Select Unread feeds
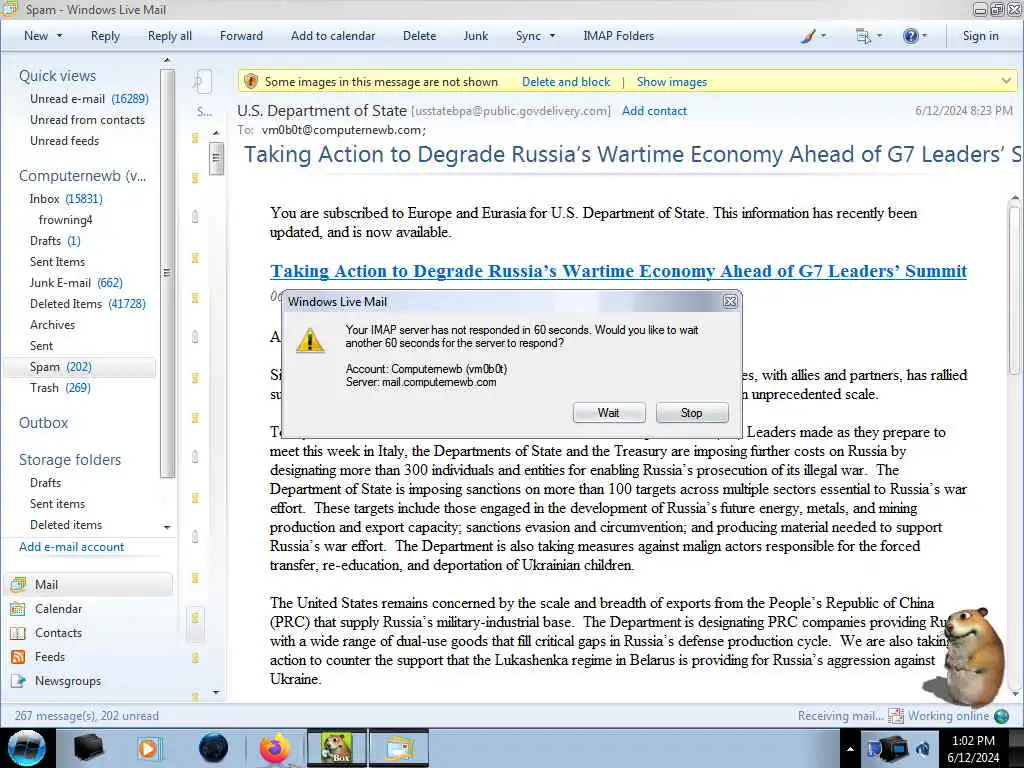This screenshot has height=768, width=1024. pyautogui.click(x=64, y=140)
